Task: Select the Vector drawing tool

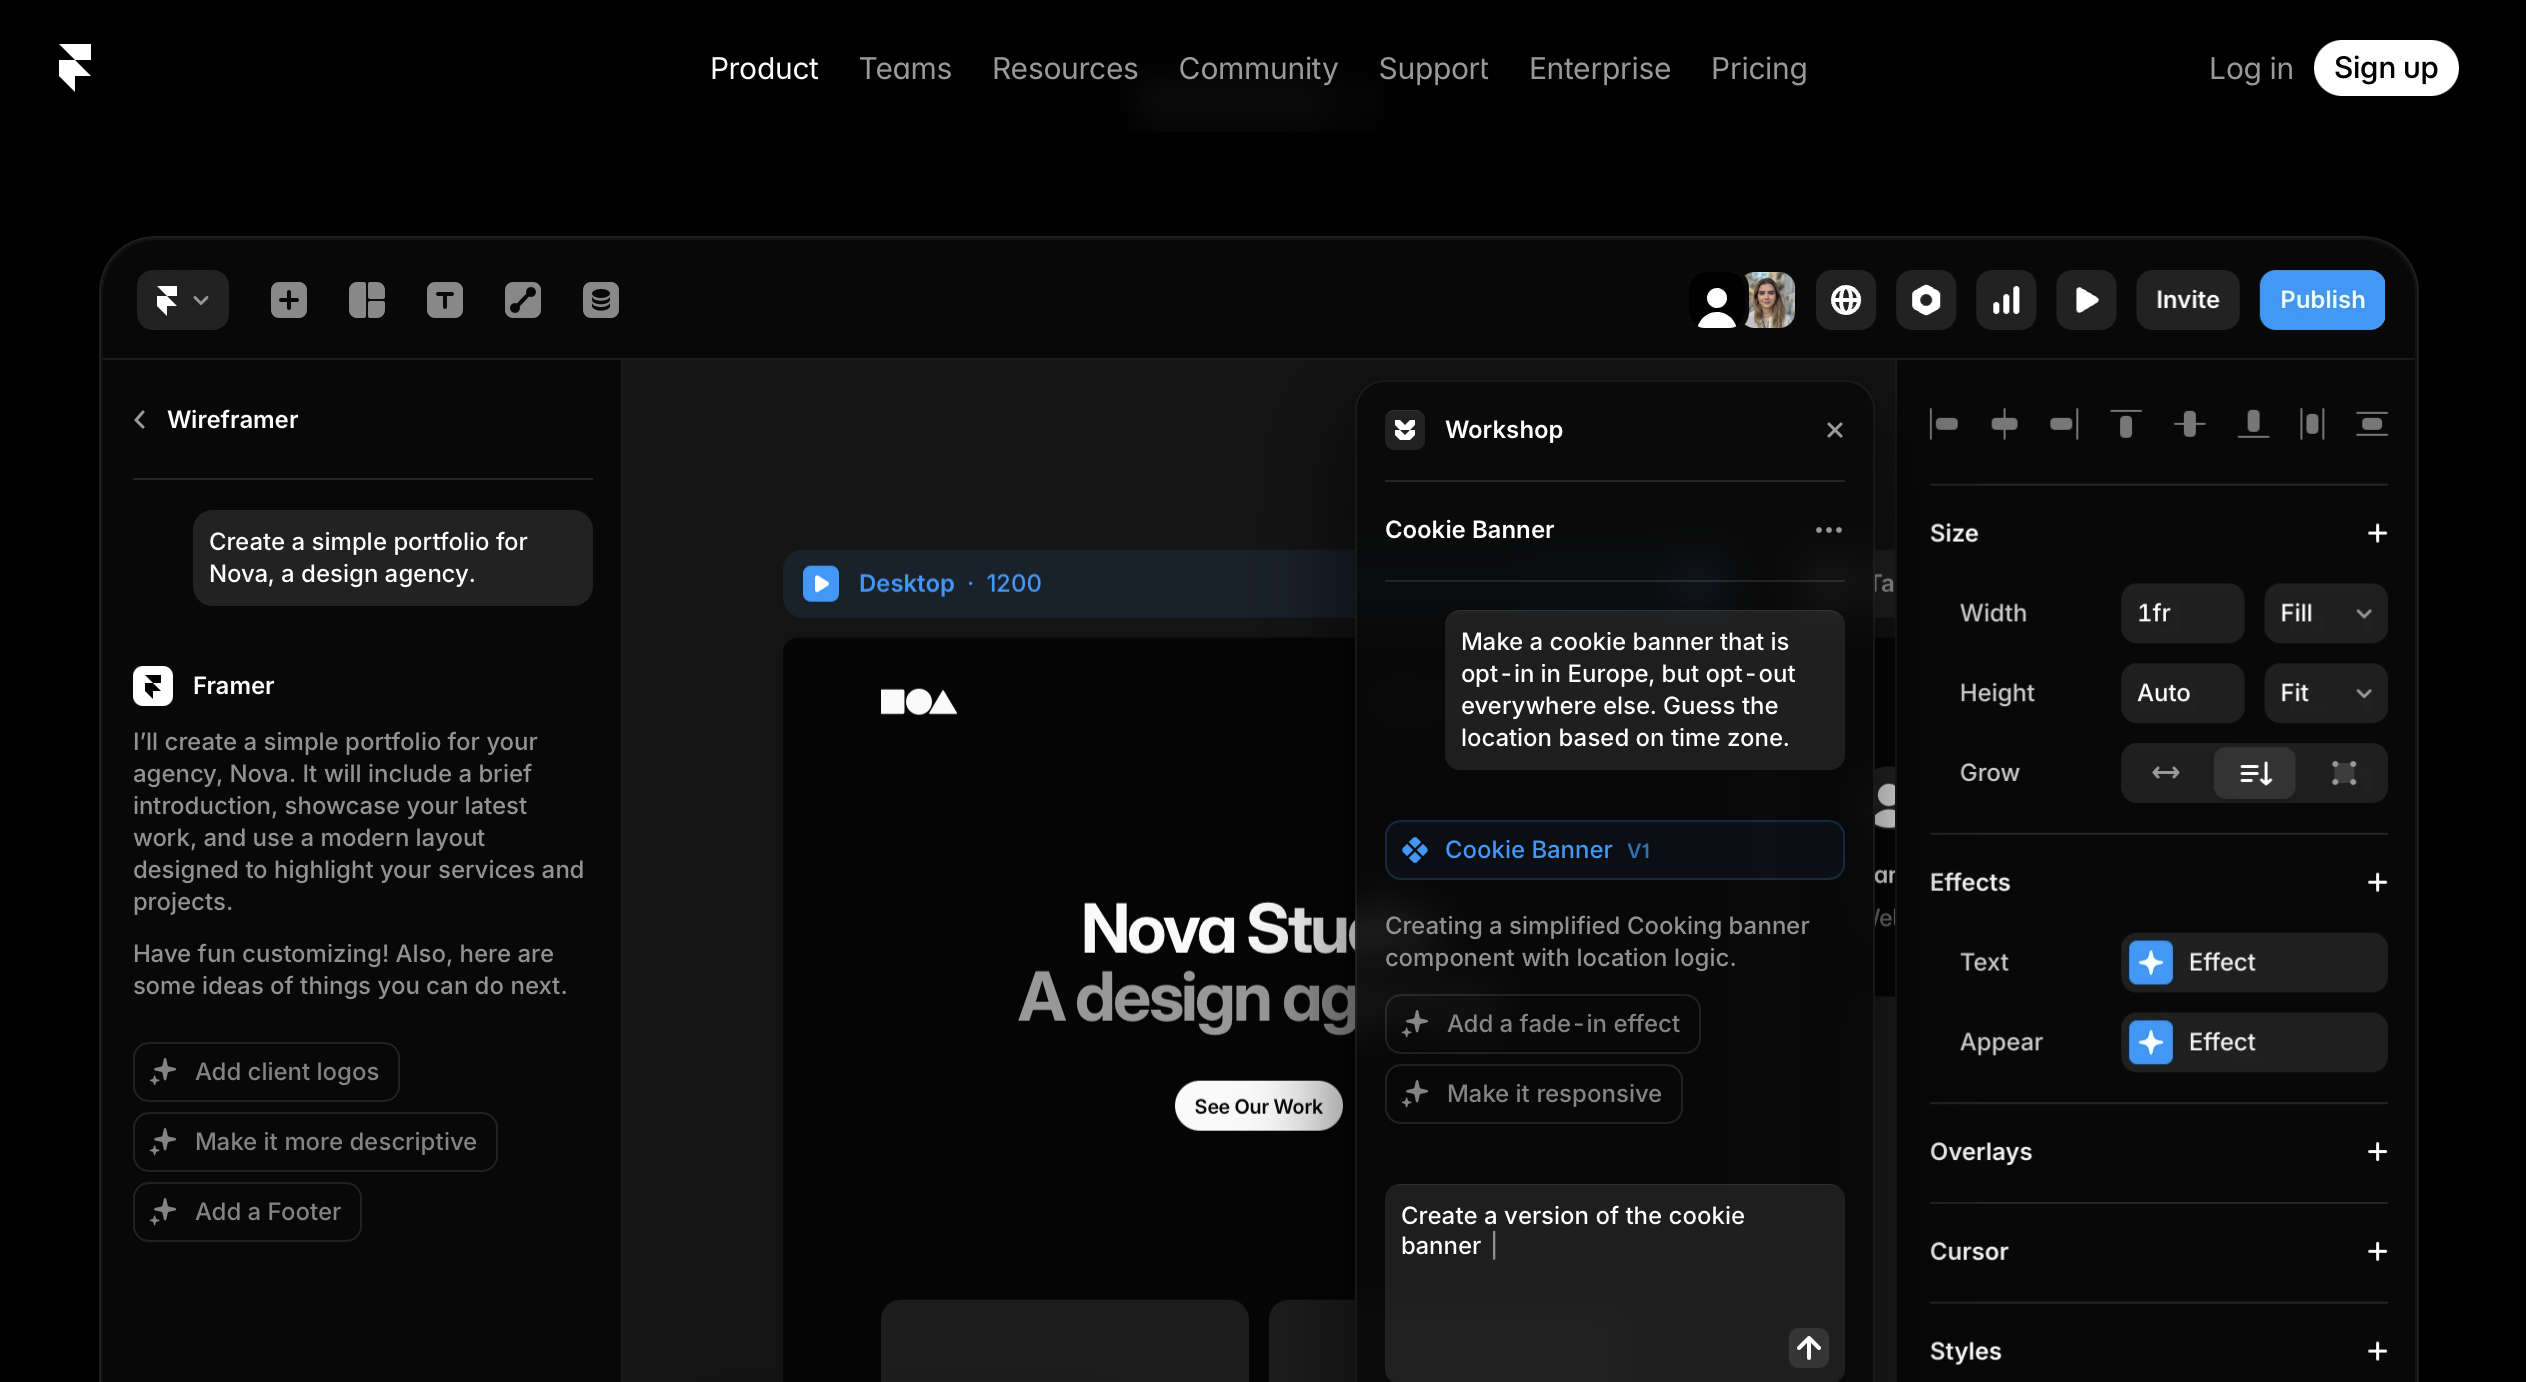Action: pos(522,299)
